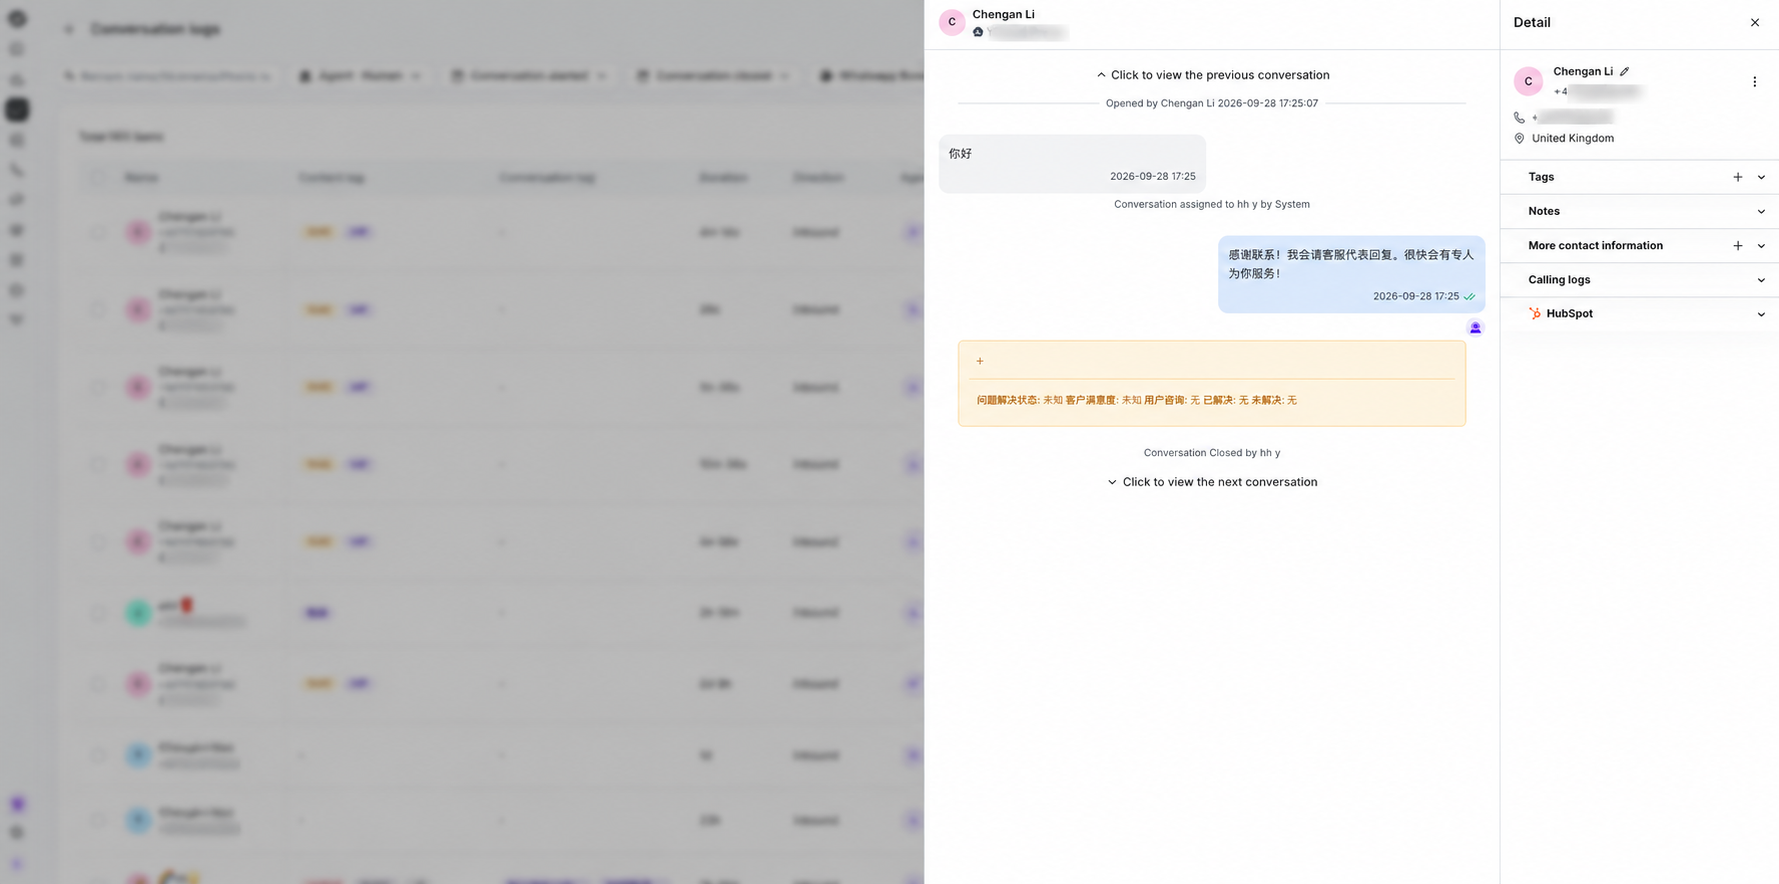Add more contact information with plus icon
Viewport: 1779px width, 884px height.
click(1737, 245)
